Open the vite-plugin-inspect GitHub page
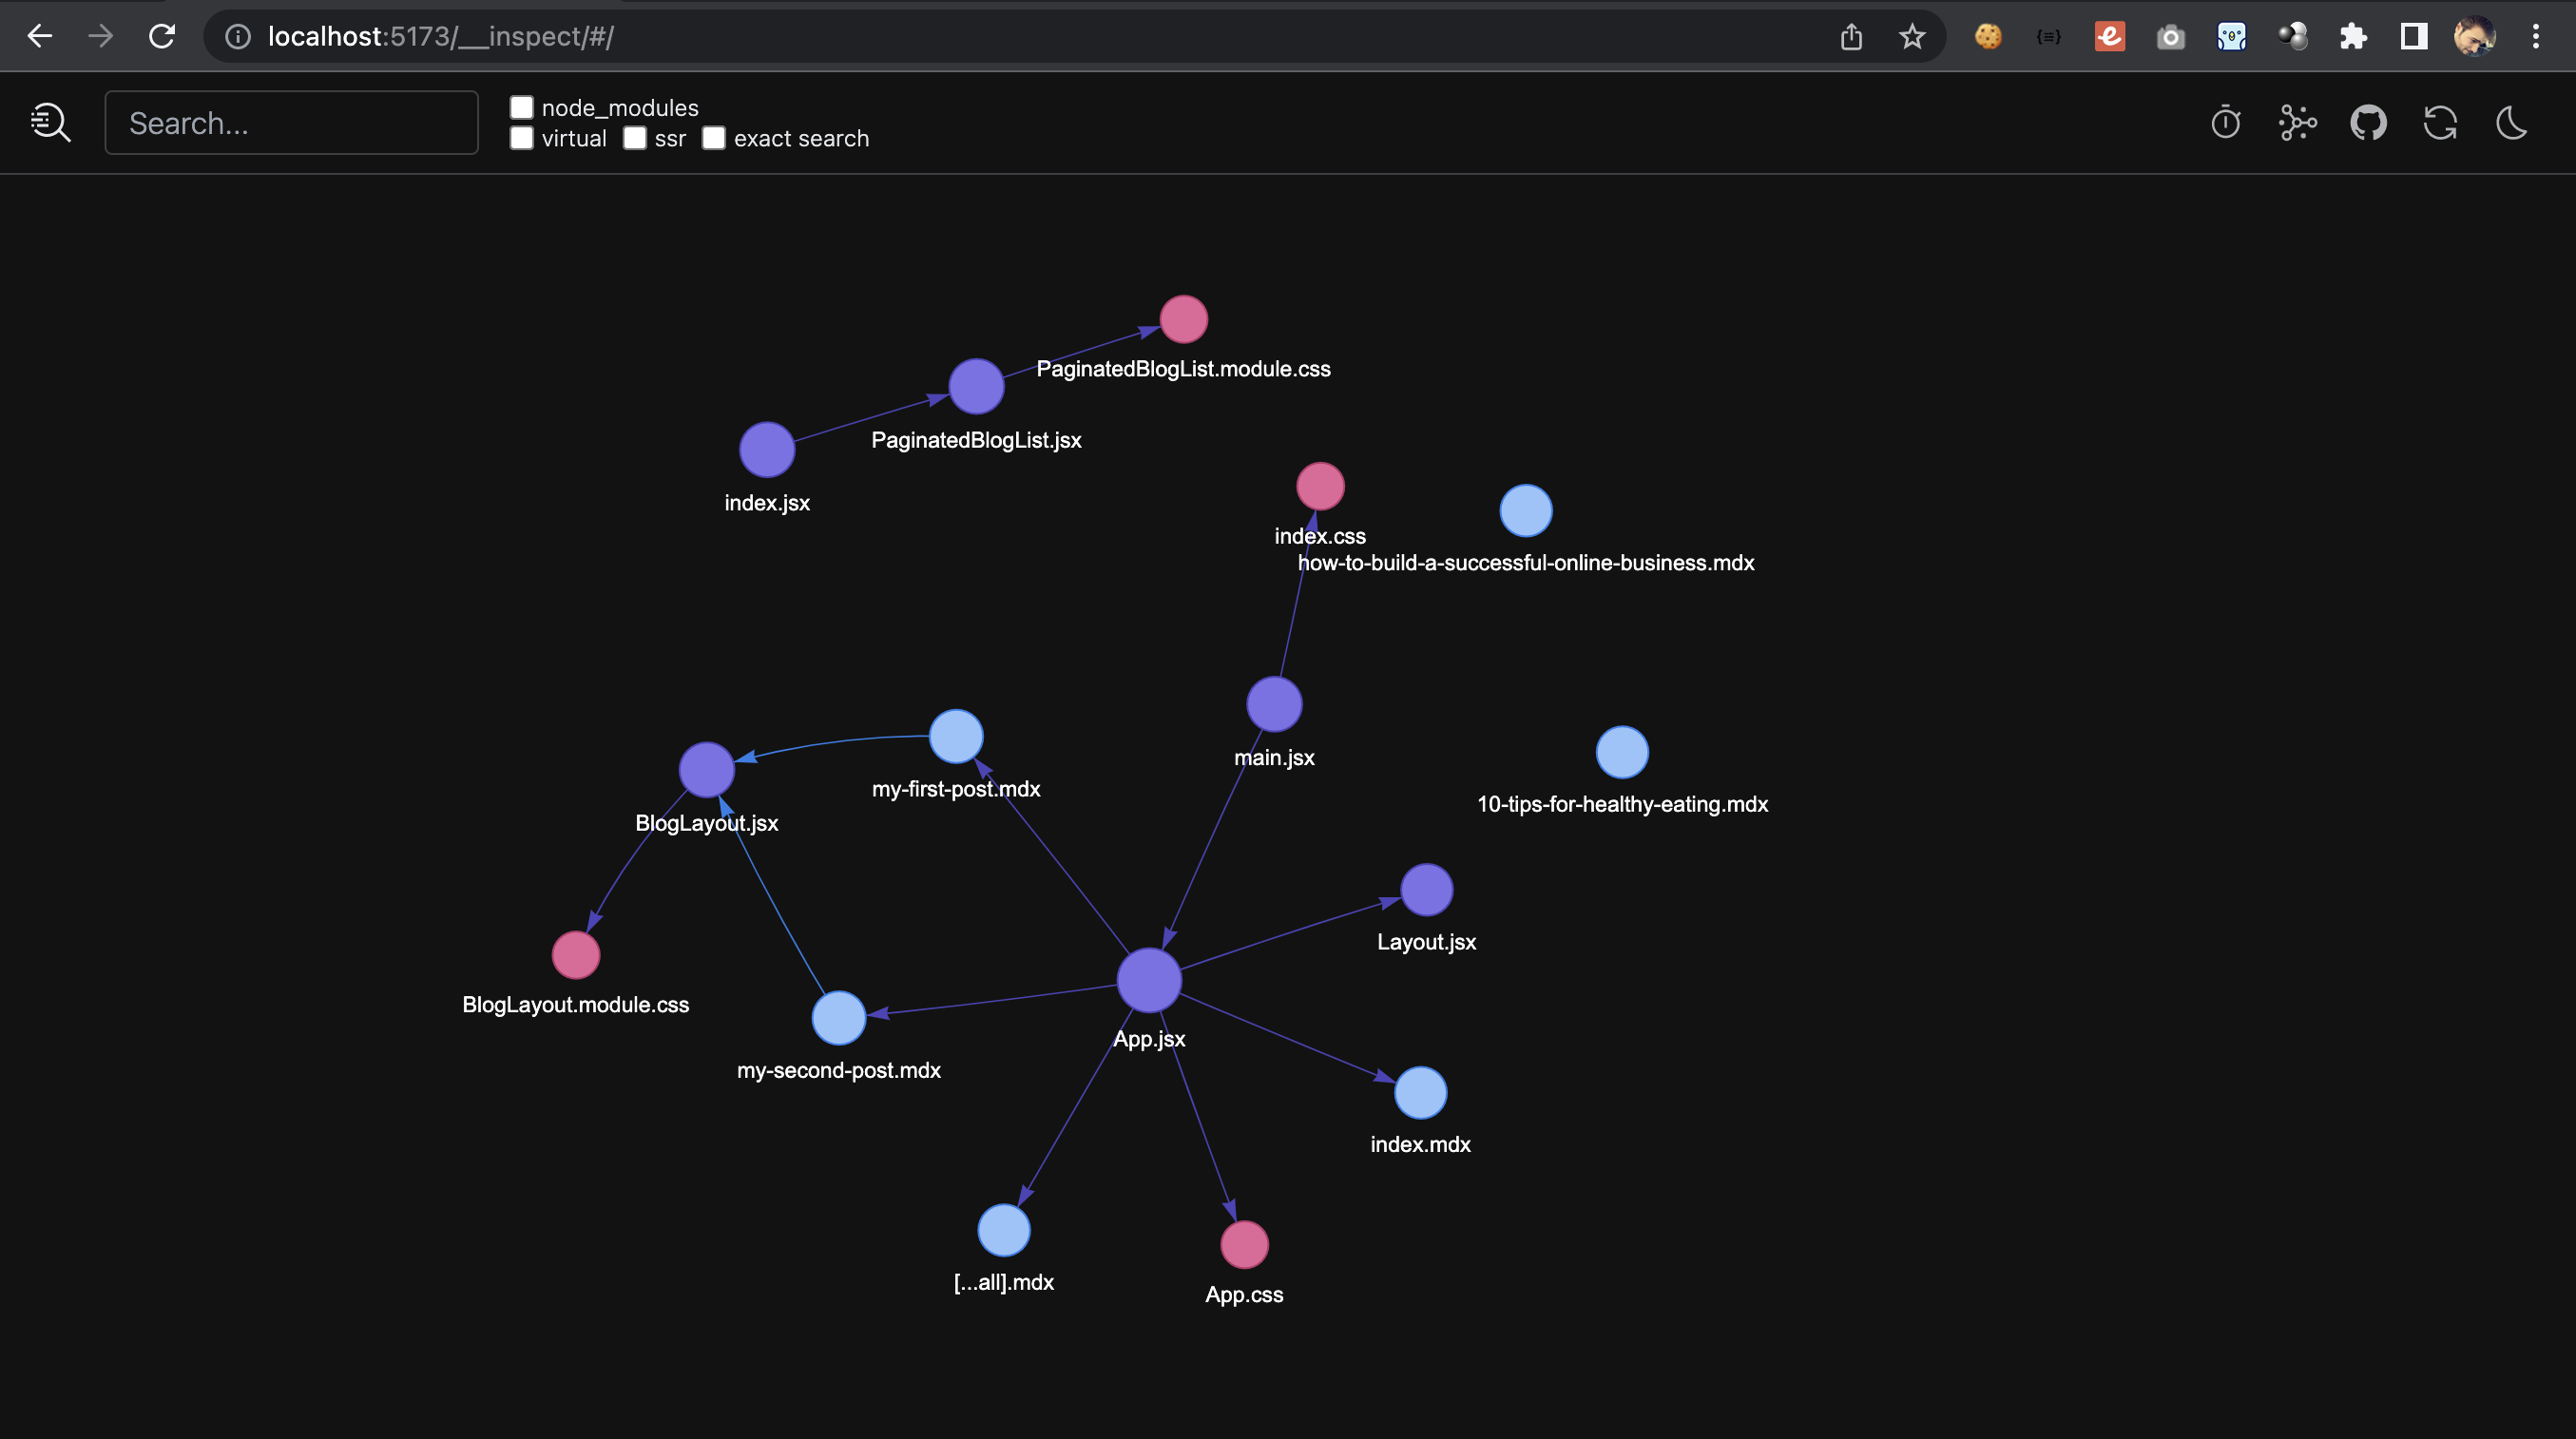2576x1439 pixels. tap(2368, 122)
